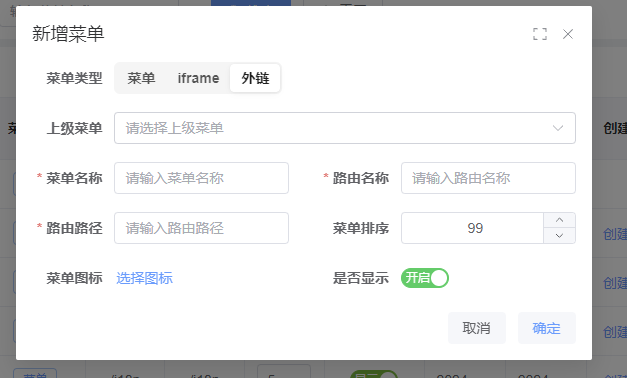Screen dimensions: 627x378
Task: Toggle the 是否显示 switch off
Action: point(425,278)
